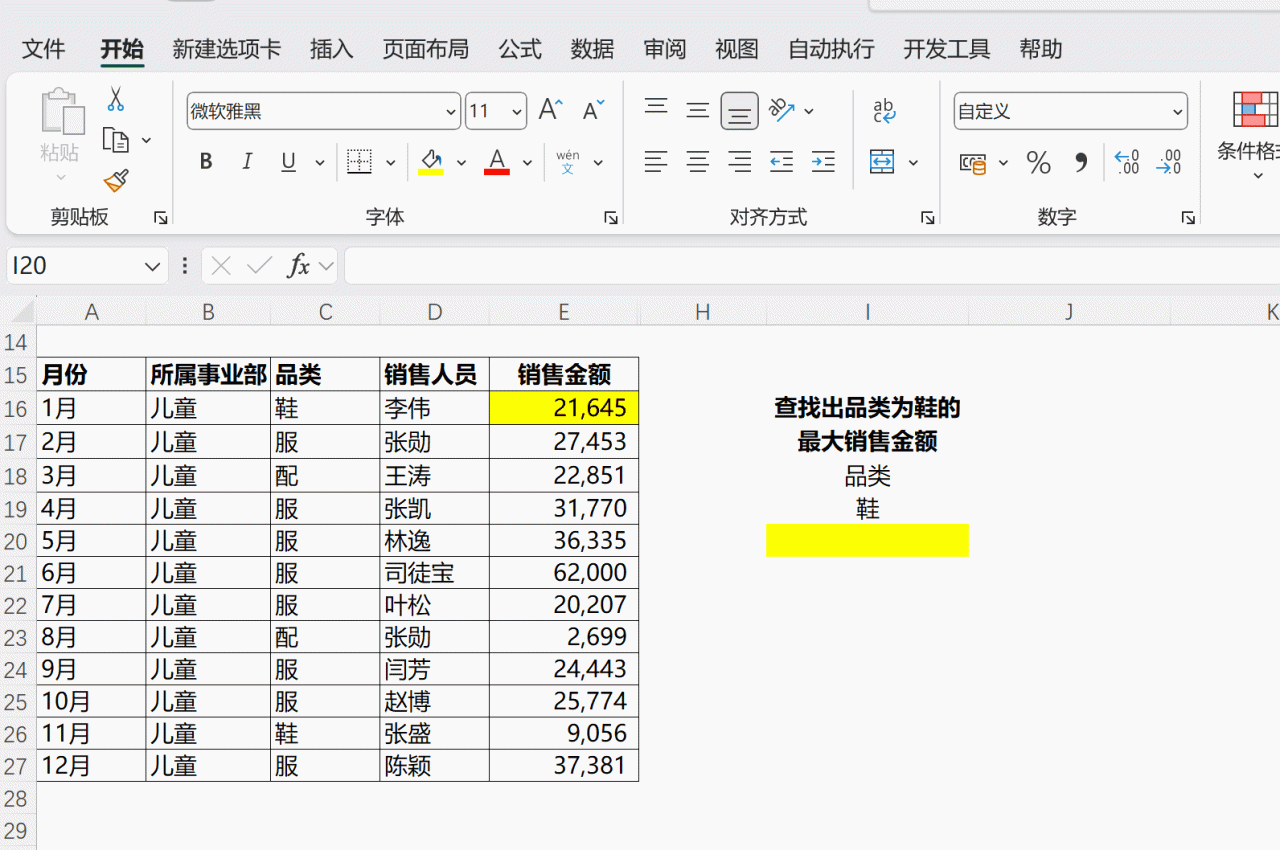Screen dimensions: 1280x850
Task: Select the Format Painter brush
Action: [x=116, y=181]
